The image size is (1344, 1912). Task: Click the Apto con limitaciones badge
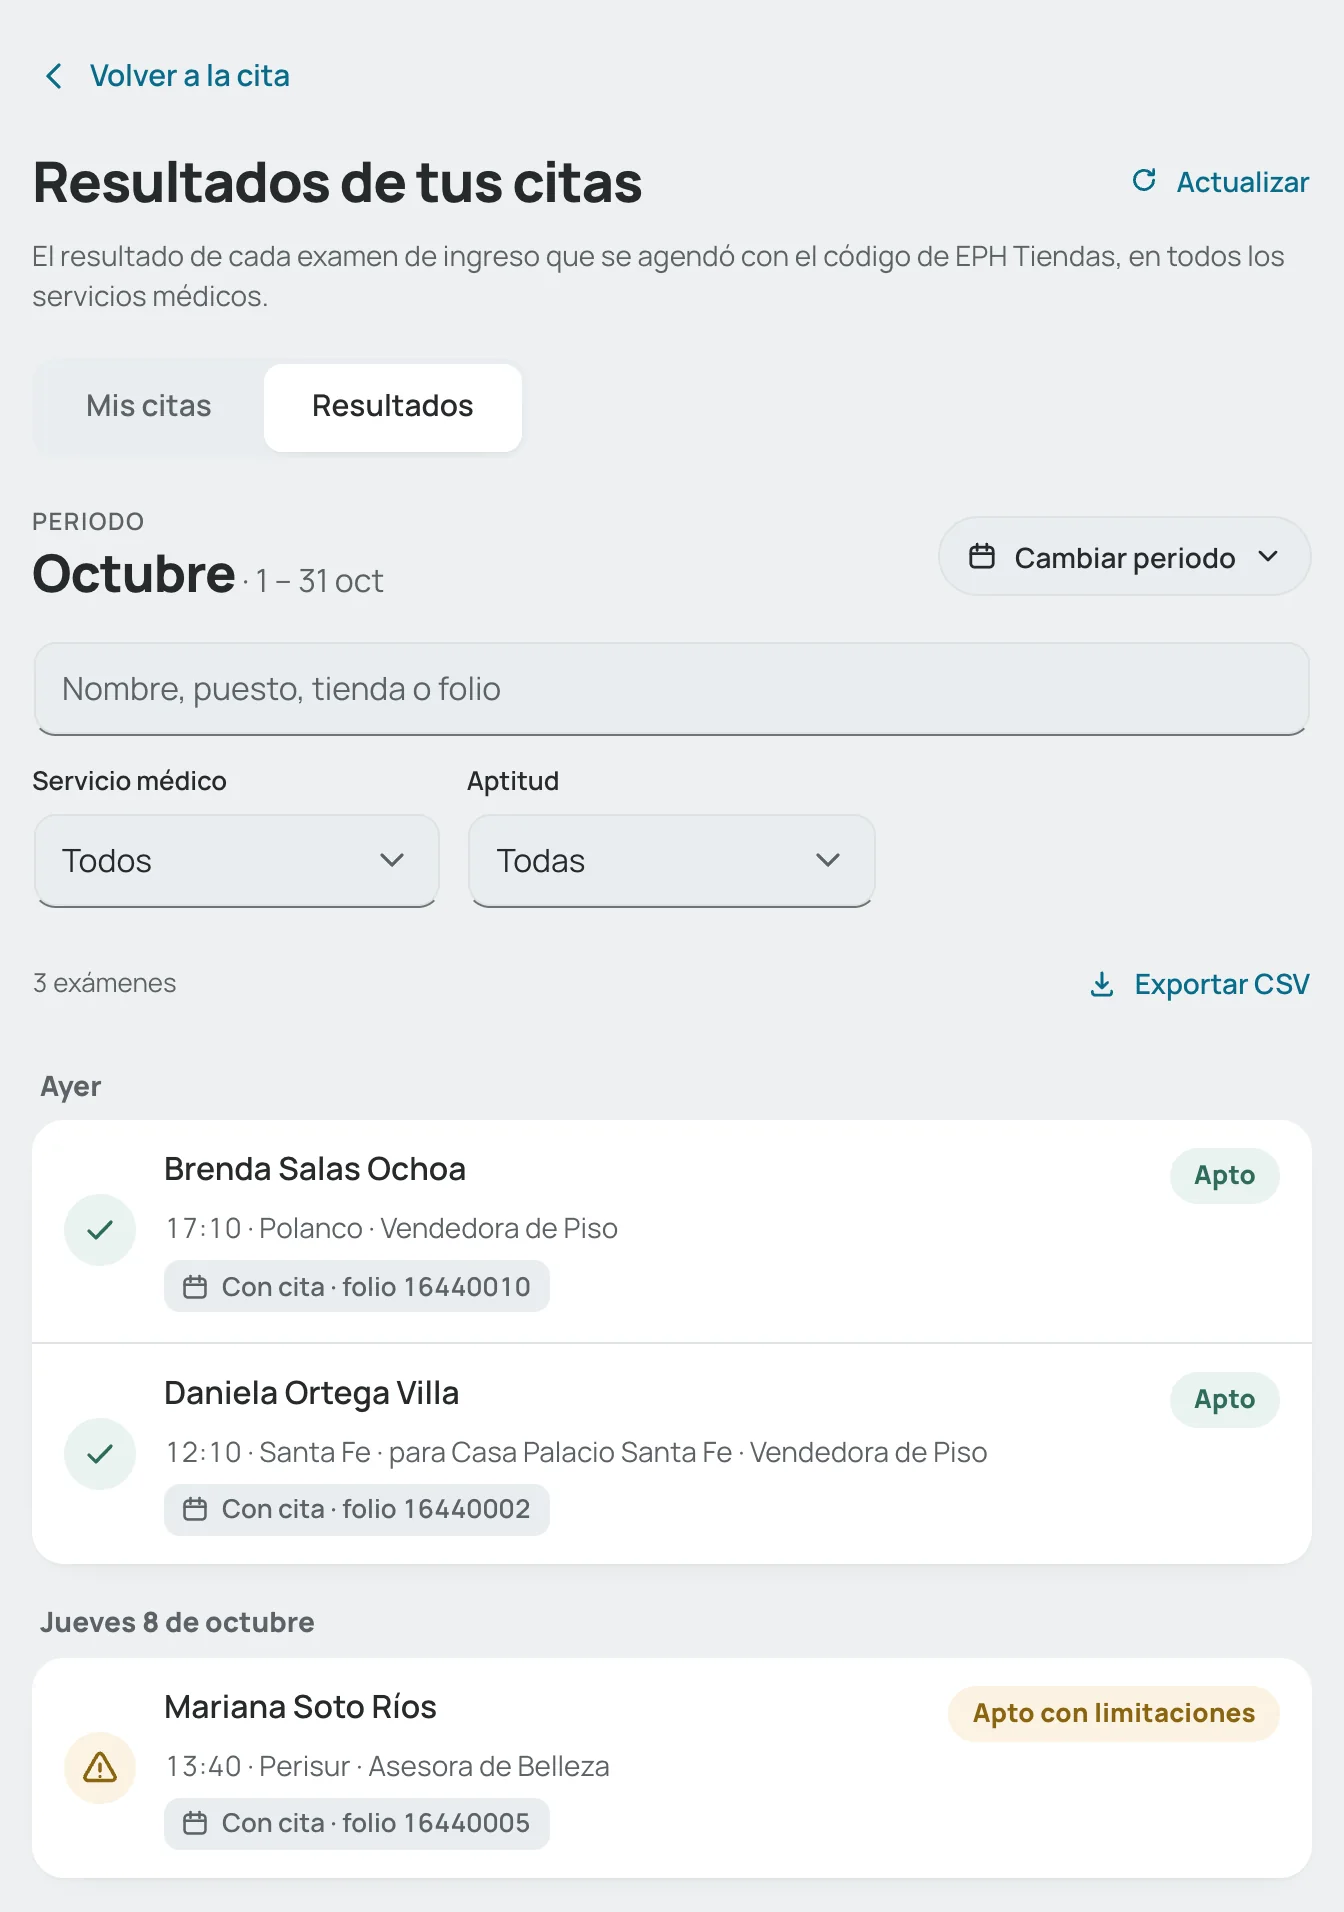click(x=1114, y=1713)
